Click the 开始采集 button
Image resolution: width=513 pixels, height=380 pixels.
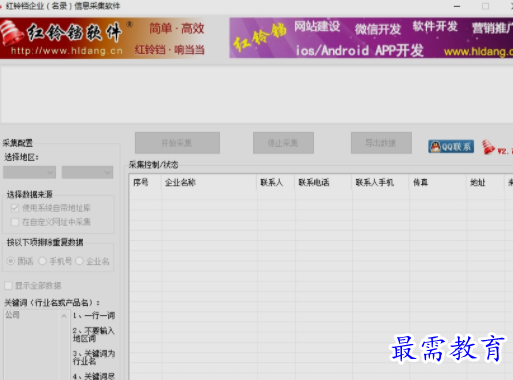tap(177, 143)
